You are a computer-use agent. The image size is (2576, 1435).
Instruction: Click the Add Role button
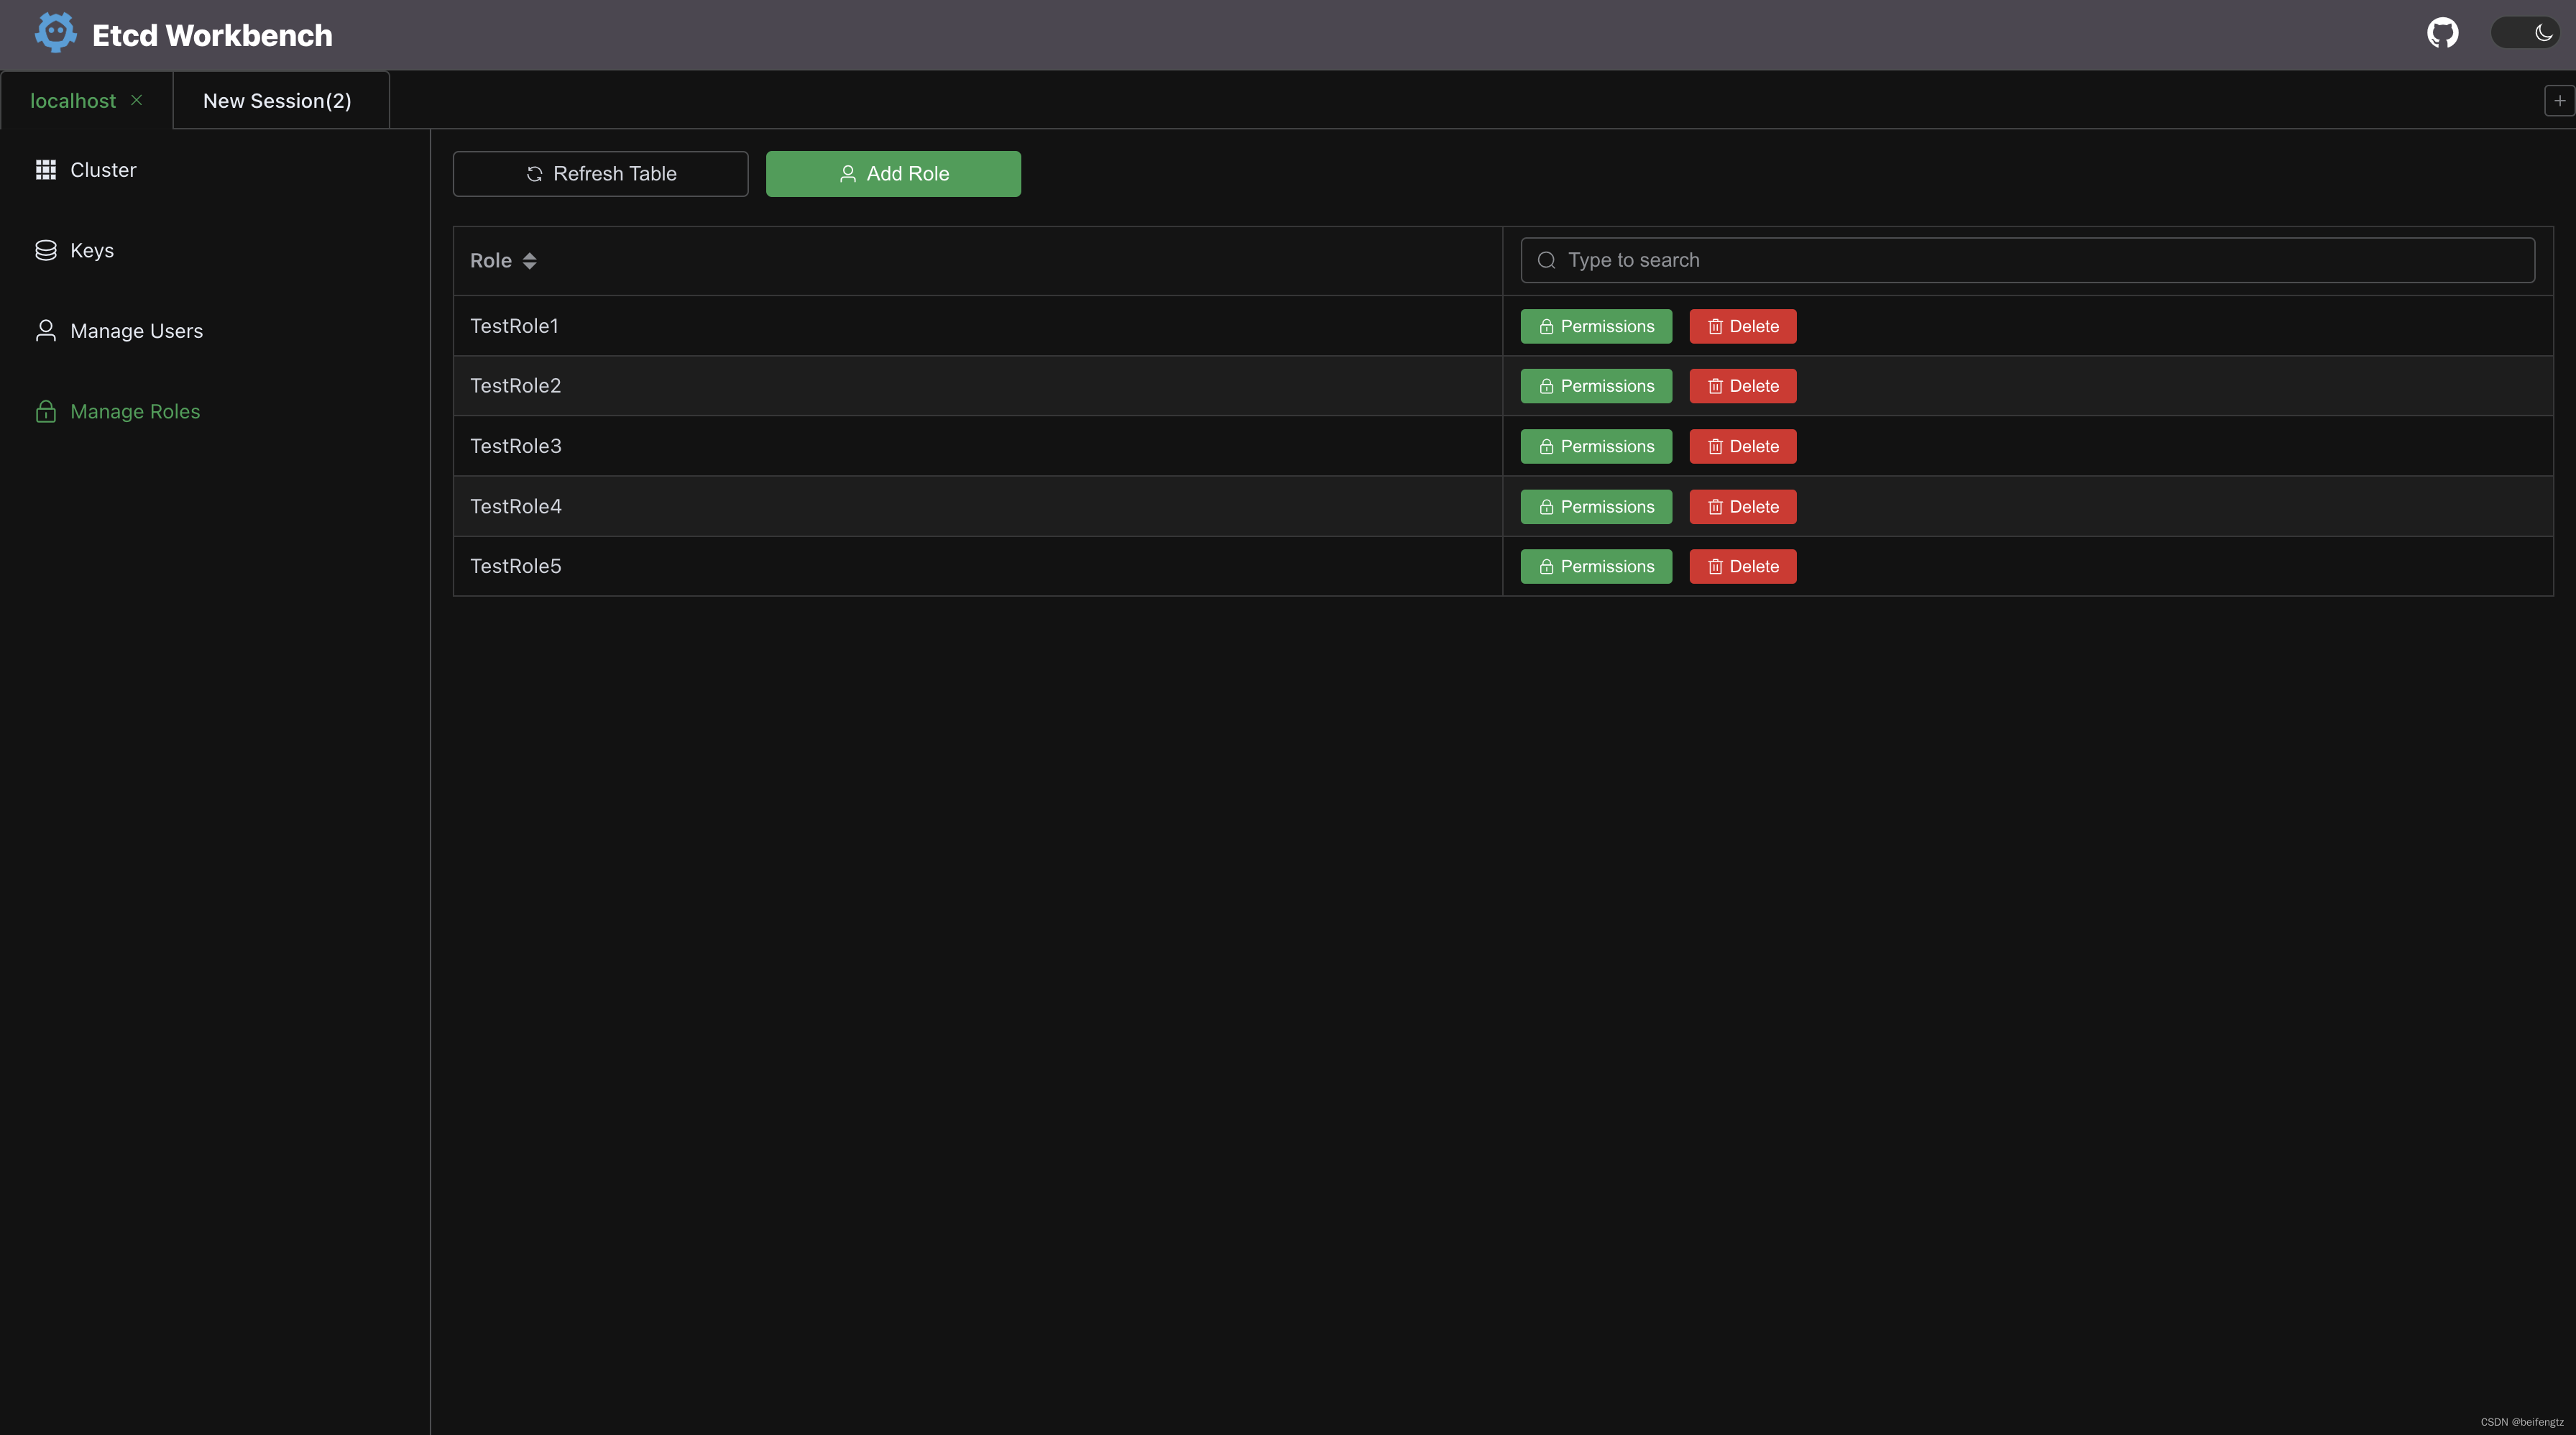pos(893,174)
